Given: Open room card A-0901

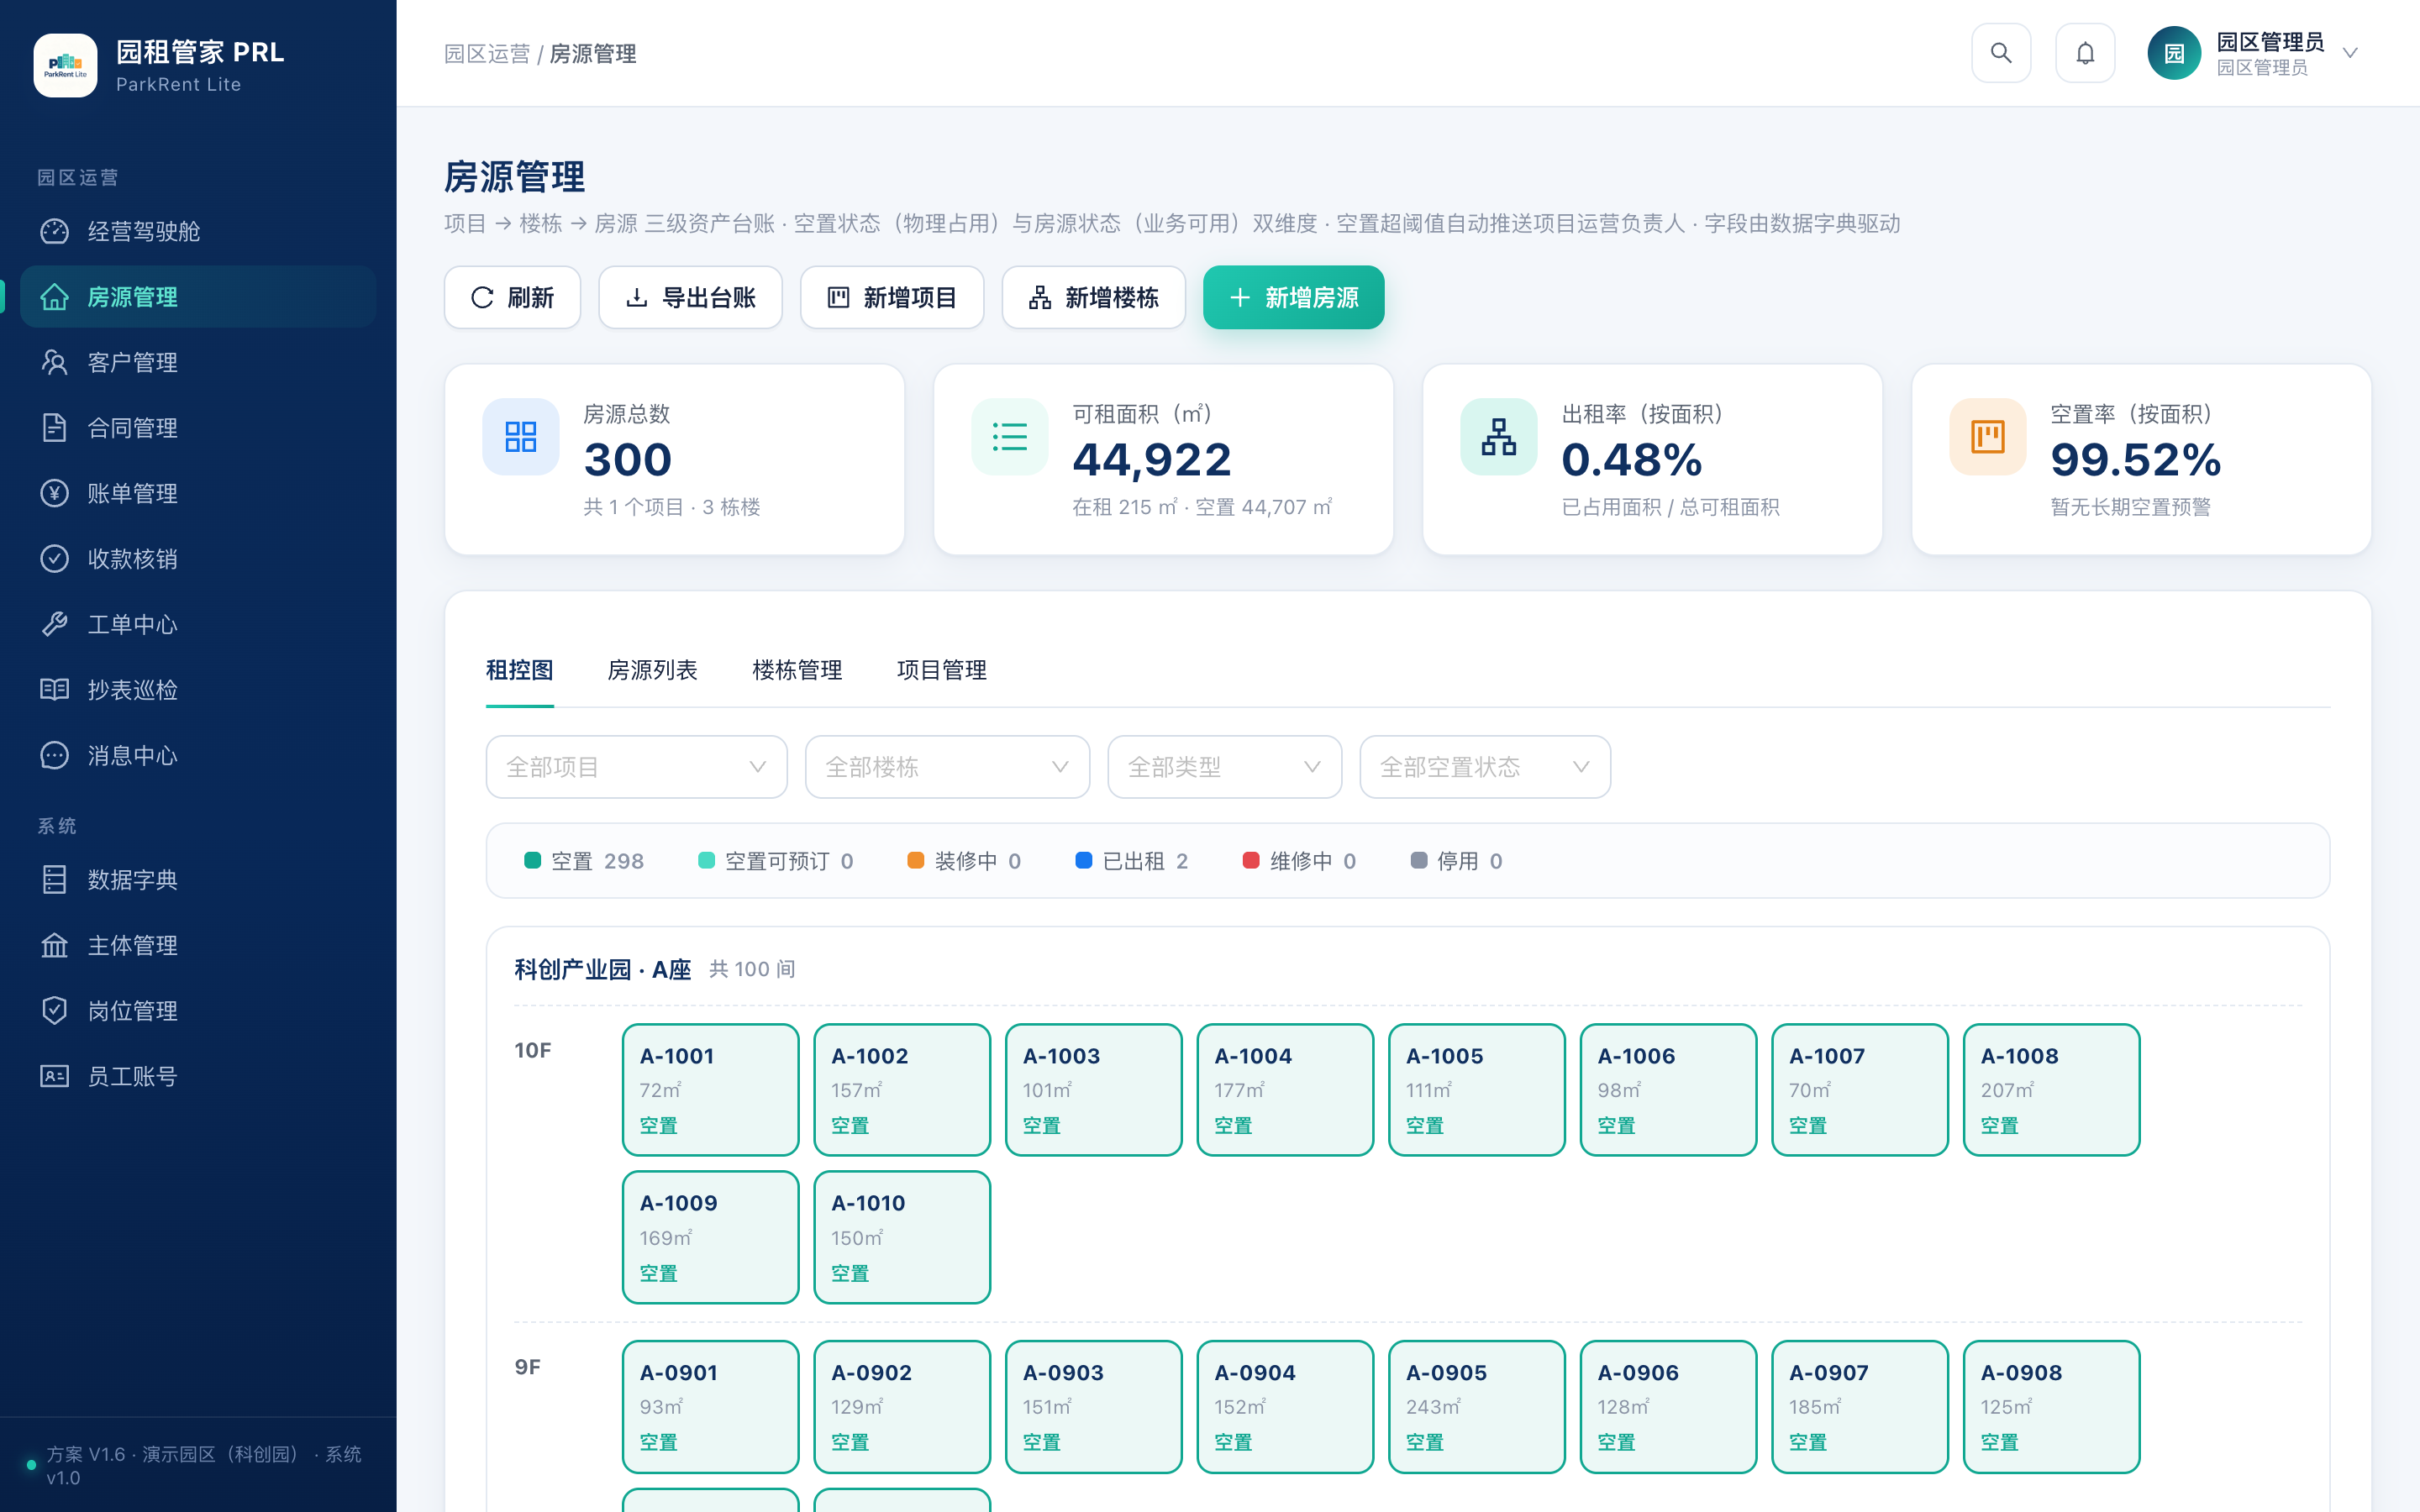Looking at the screenshot, I should [x=711, y=1407].
